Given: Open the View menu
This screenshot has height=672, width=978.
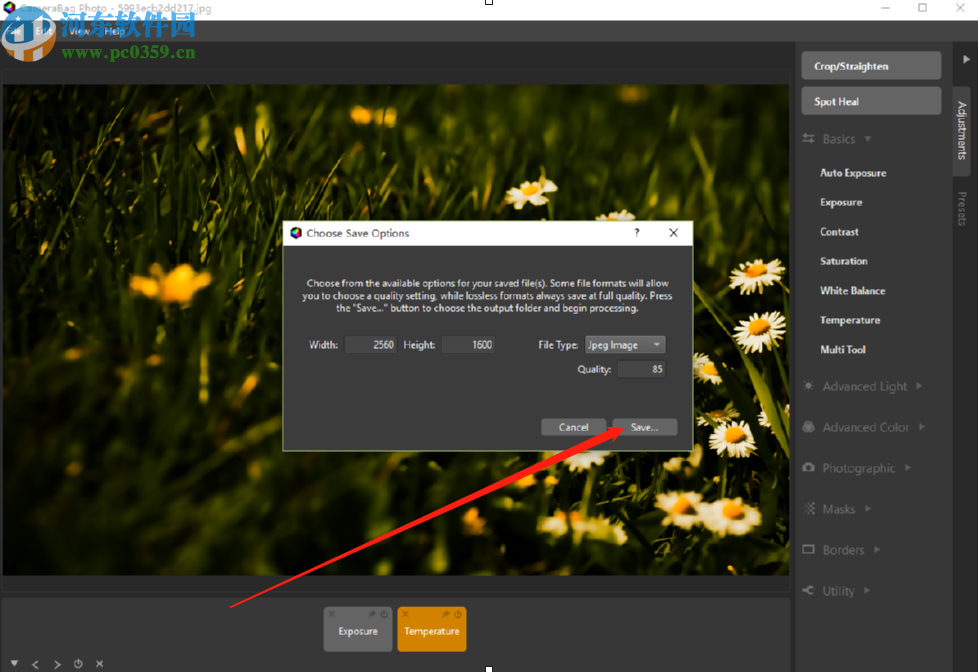Looking at the screenshot, I should click(79, 31).
